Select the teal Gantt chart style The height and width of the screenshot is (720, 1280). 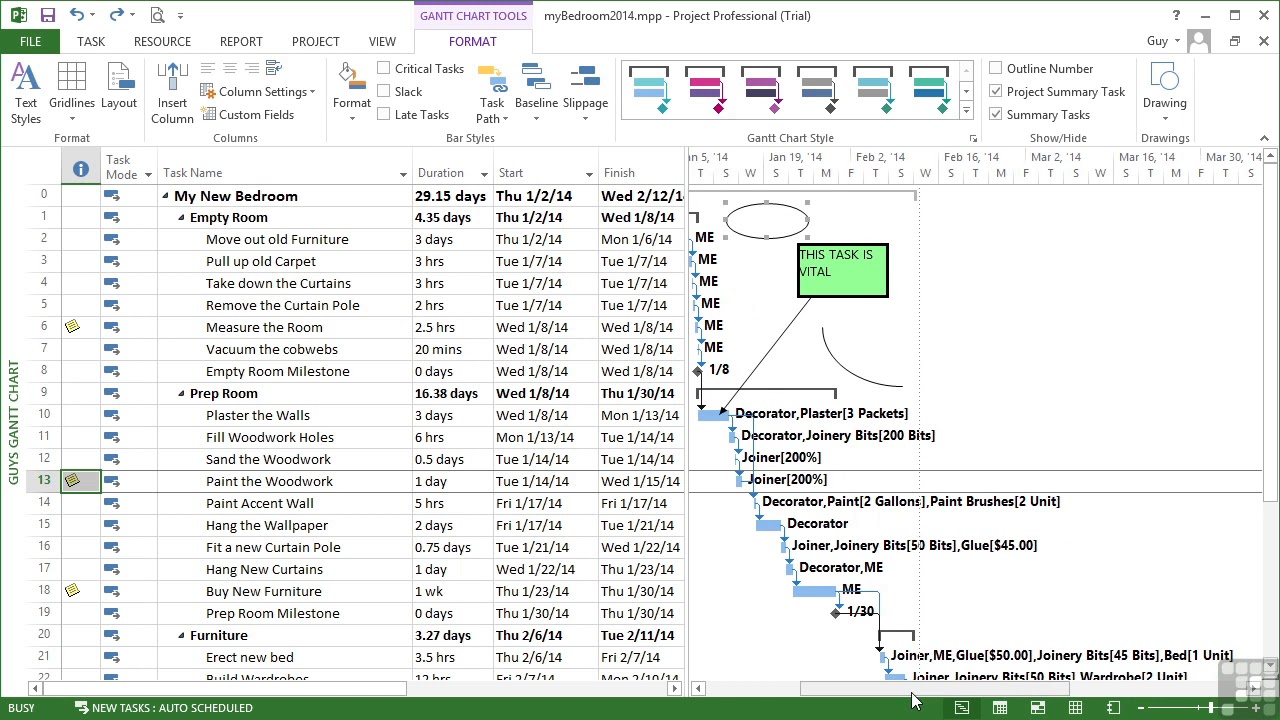pos(650,91)
